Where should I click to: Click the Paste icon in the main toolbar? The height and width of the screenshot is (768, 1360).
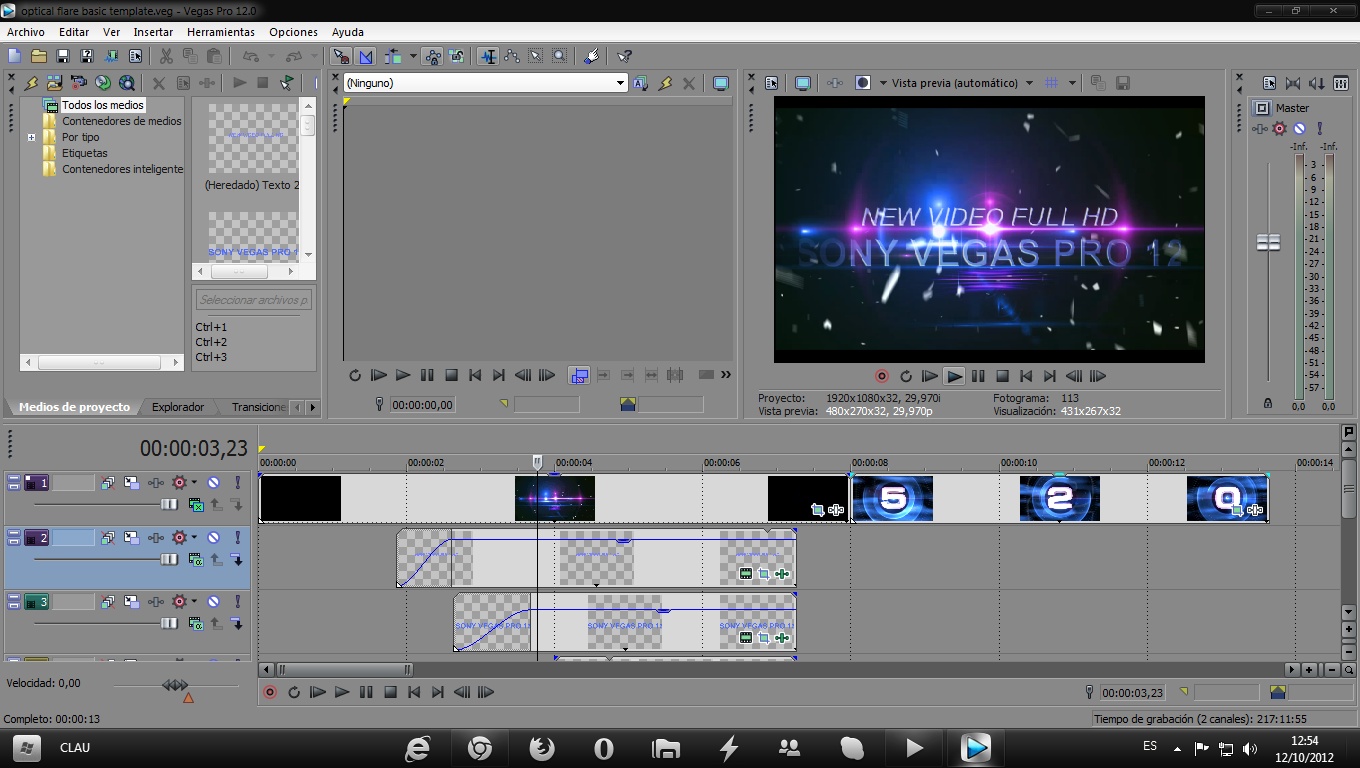point(215,57)
